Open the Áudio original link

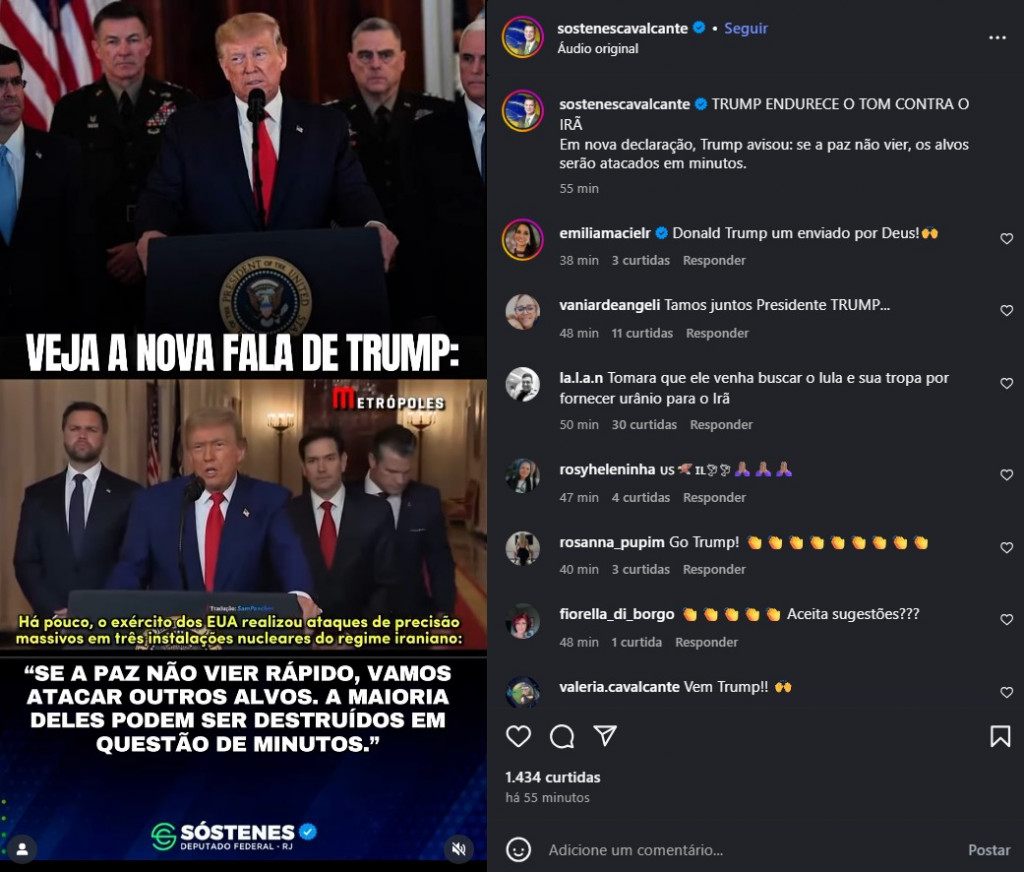click(598, 48)
